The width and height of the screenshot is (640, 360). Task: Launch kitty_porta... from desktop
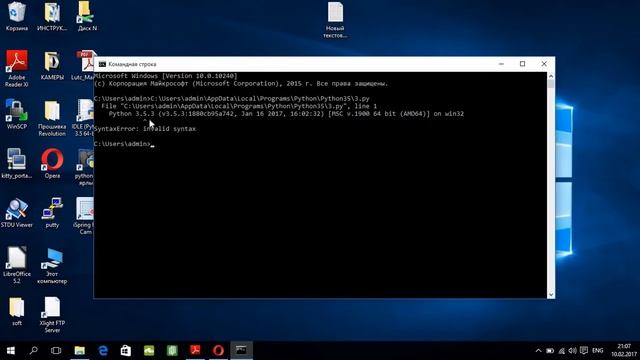pos(17,163)
